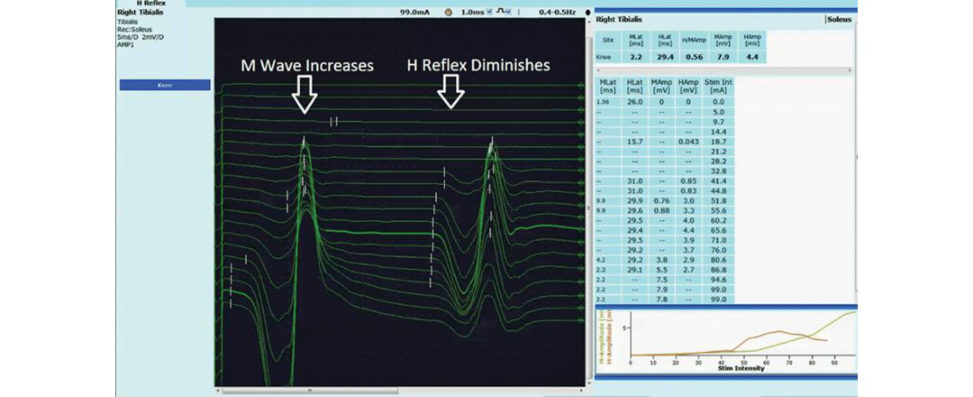This screenshot has width=973, height=397.
Task: Click the Stim Int [mA] column header
Action: pos(719,86)
